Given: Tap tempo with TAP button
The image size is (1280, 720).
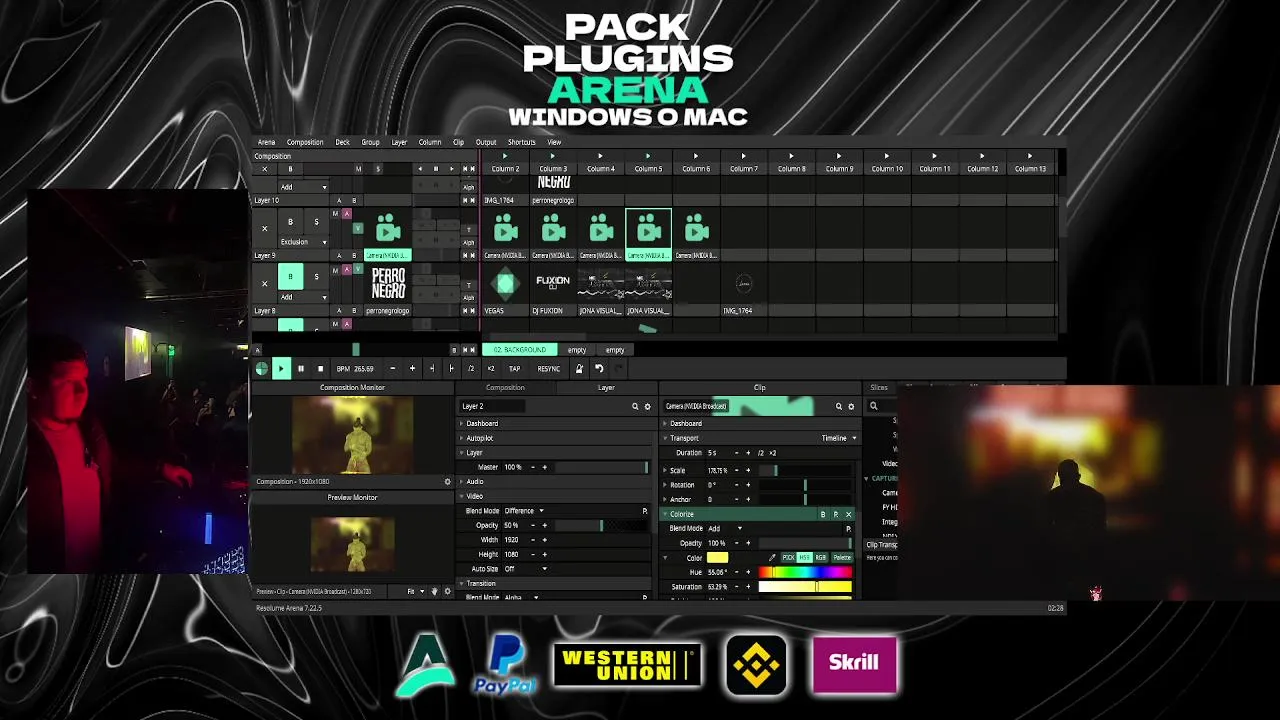Looking at the screenshot, I should [x=514, y=369].
